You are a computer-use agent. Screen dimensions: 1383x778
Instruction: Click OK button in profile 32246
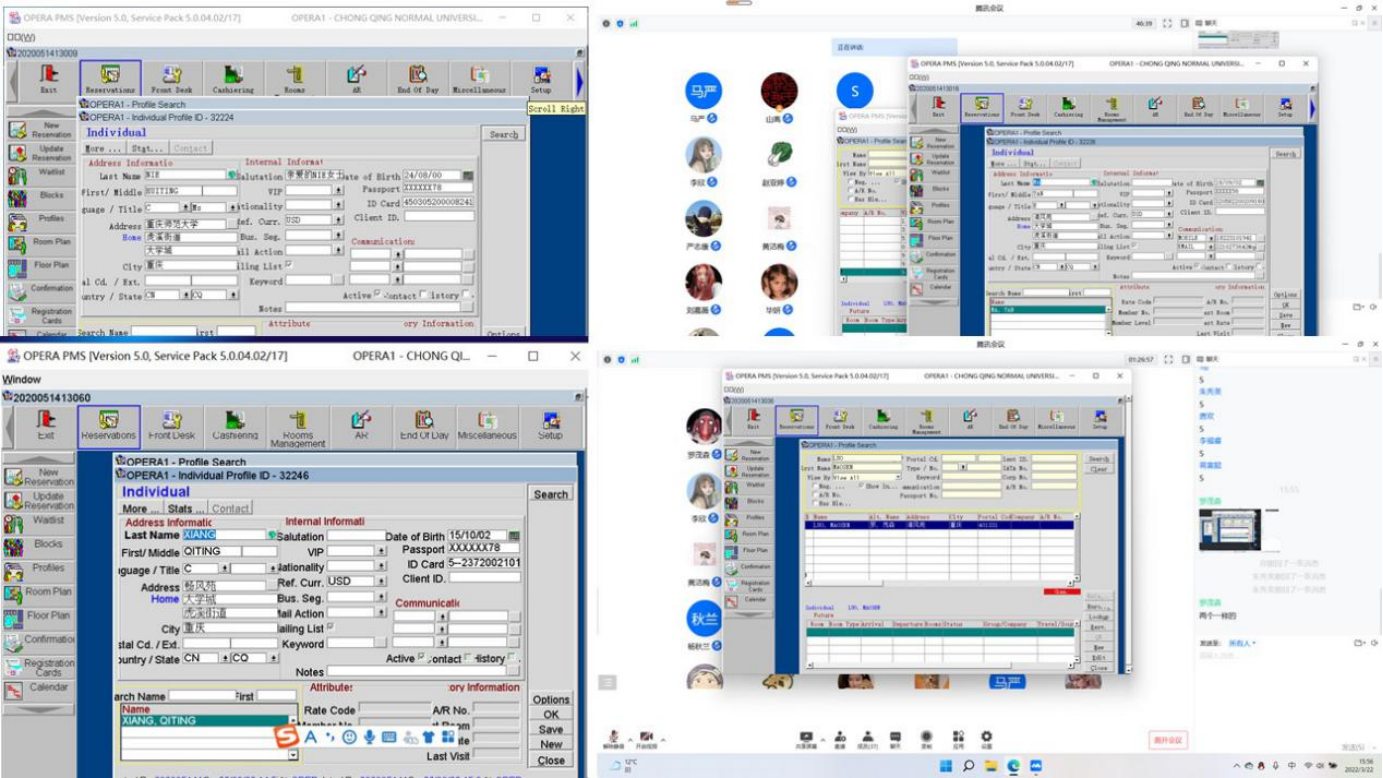[x=551, y=715]
